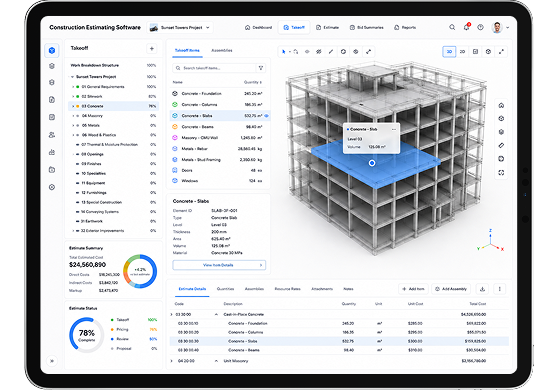The image size is (560, 391).
Task: Expand the 3D viewer to fullscreen
Action: [501, 52]
